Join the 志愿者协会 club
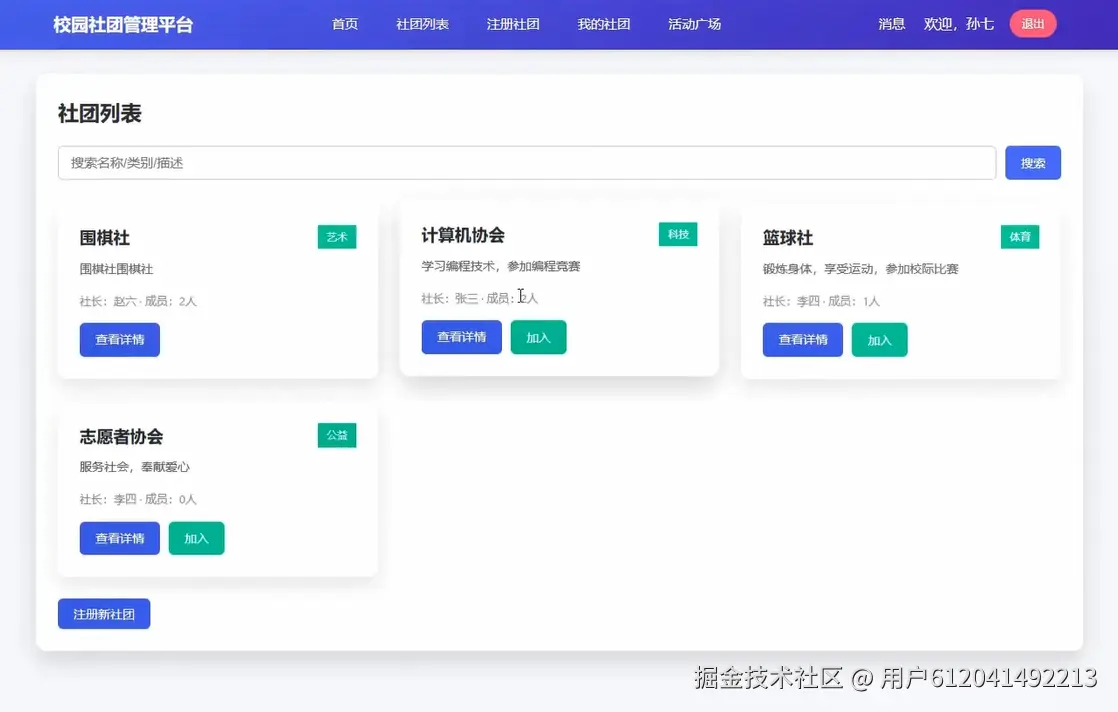 196,538
